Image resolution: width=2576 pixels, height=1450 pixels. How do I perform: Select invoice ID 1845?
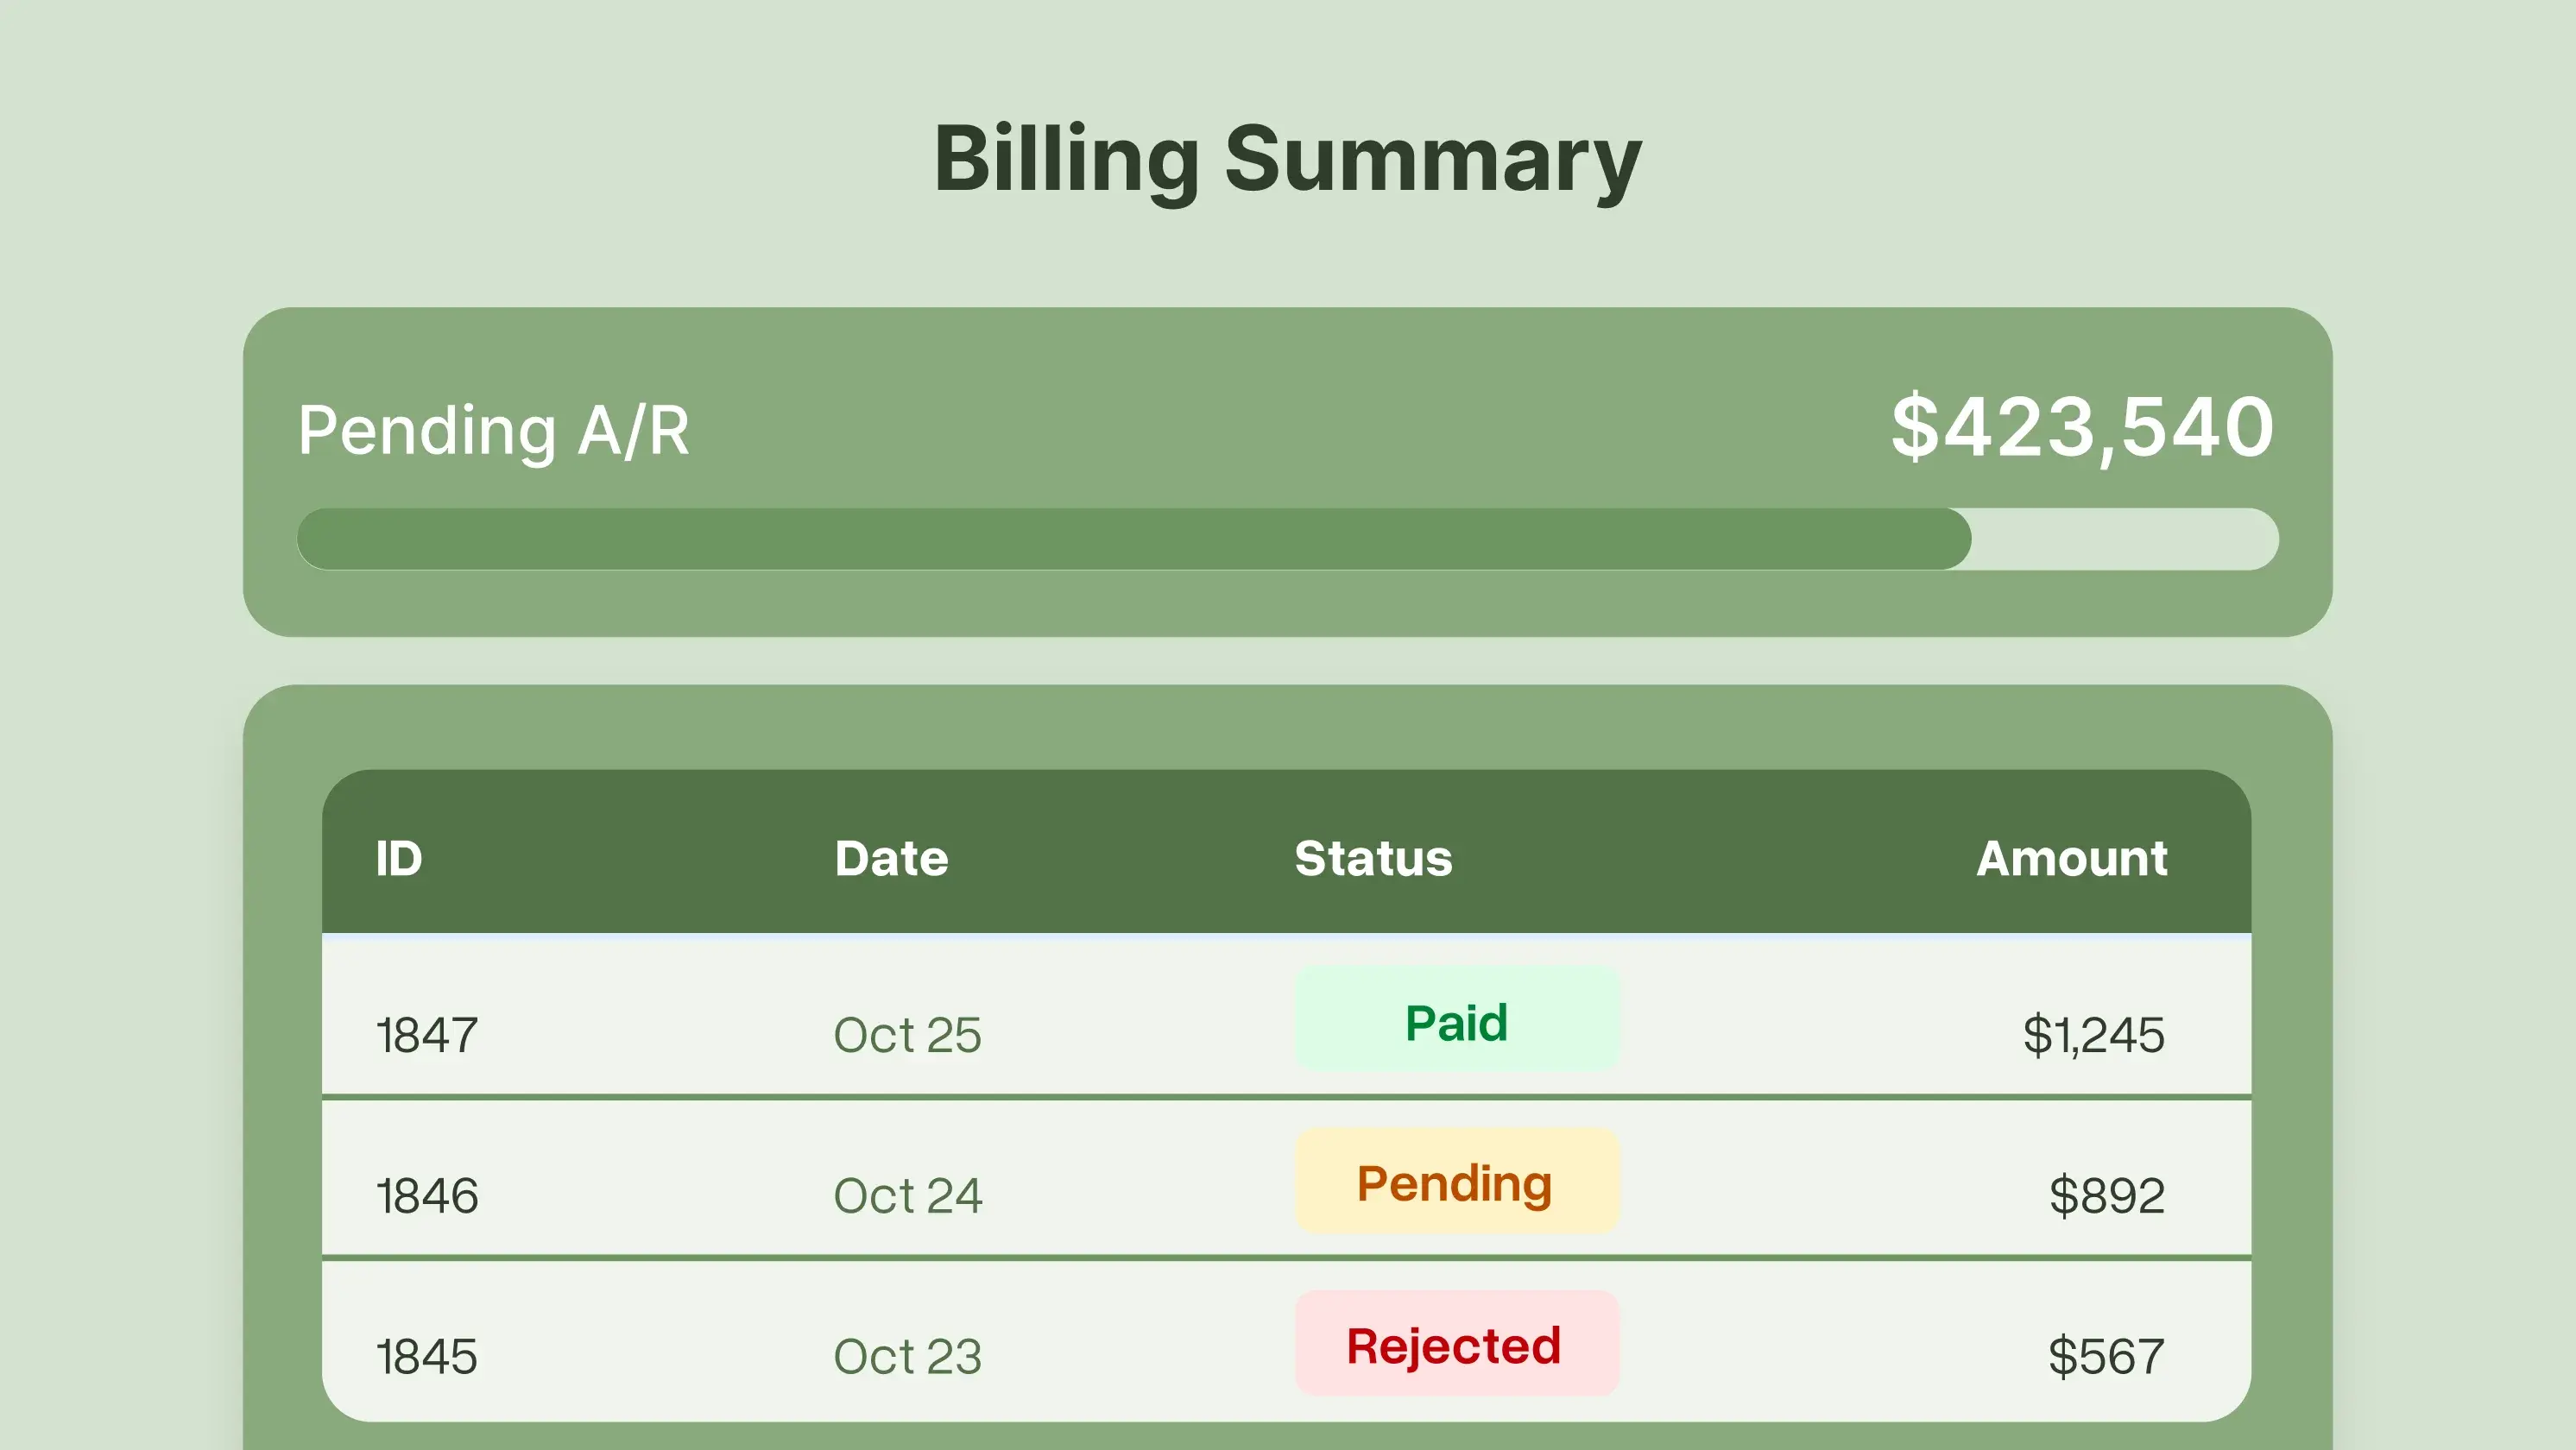[427, 1357]
